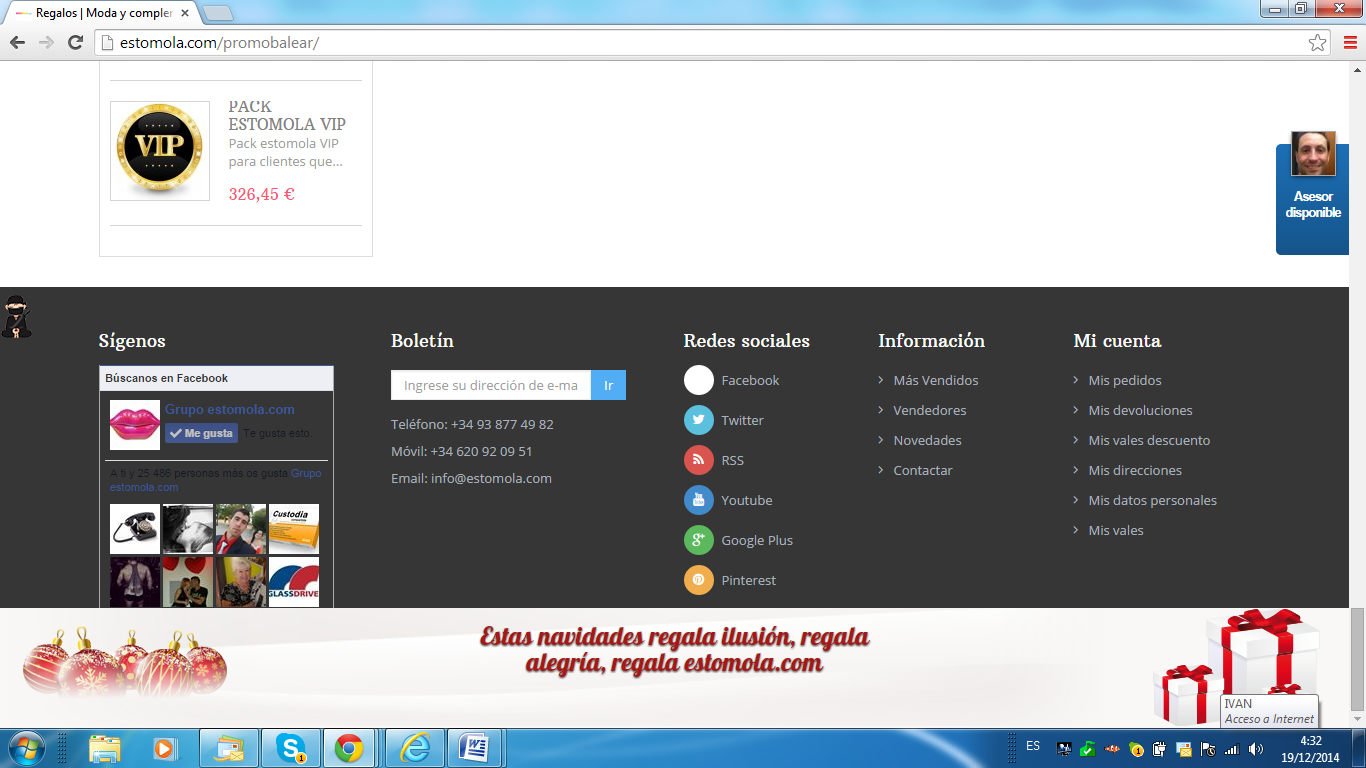The image size is (1366, 768).
Task: Click the Custodia fan thumbnail
Action: (x=294, y=529)
